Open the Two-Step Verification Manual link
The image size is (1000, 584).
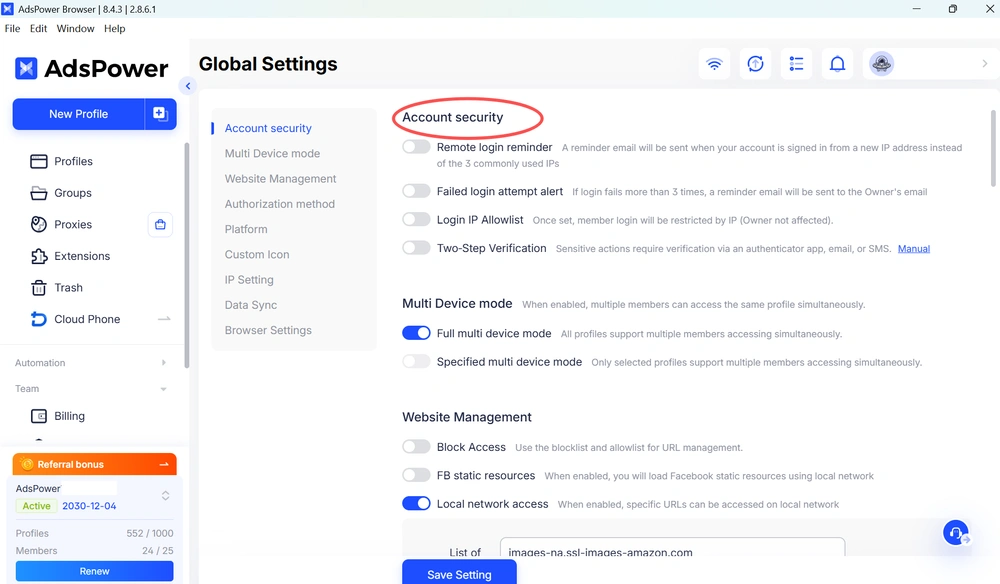tap(914, 249)
